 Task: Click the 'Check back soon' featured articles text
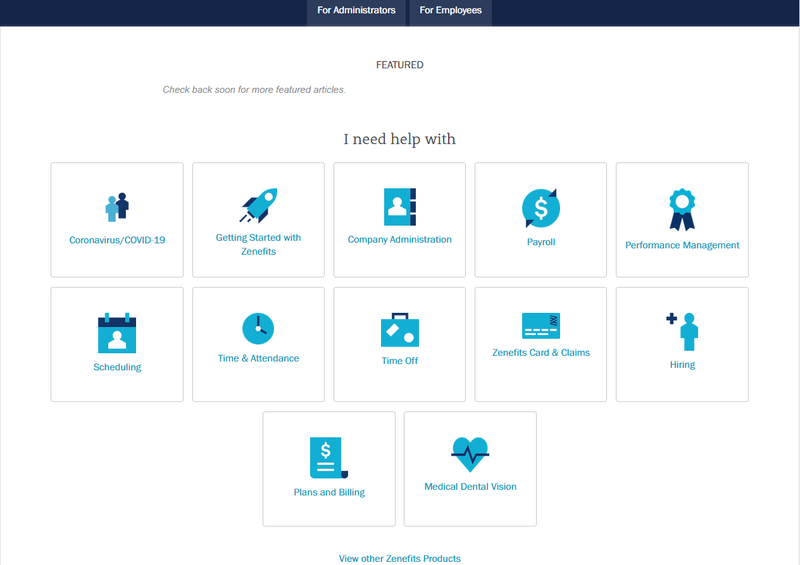pos(254,90)
